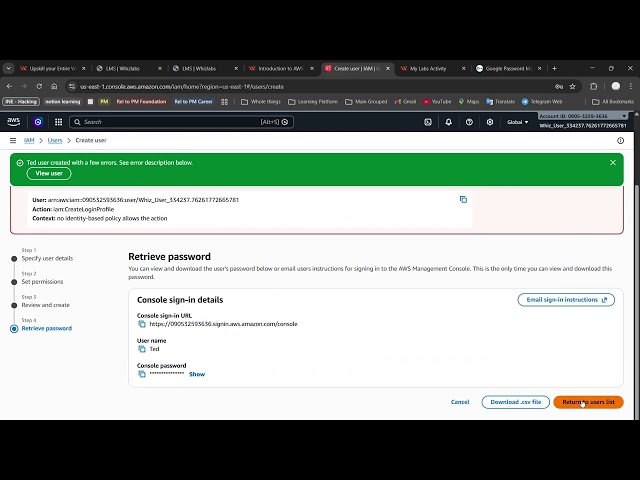Dismiss the green Ted user banner

click(613, 162)
